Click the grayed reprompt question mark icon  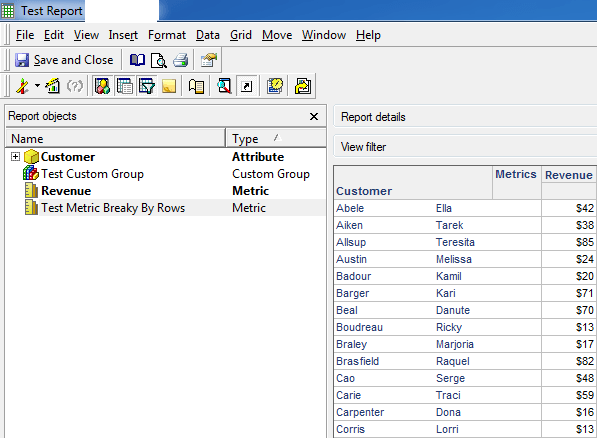pos(74,86)
